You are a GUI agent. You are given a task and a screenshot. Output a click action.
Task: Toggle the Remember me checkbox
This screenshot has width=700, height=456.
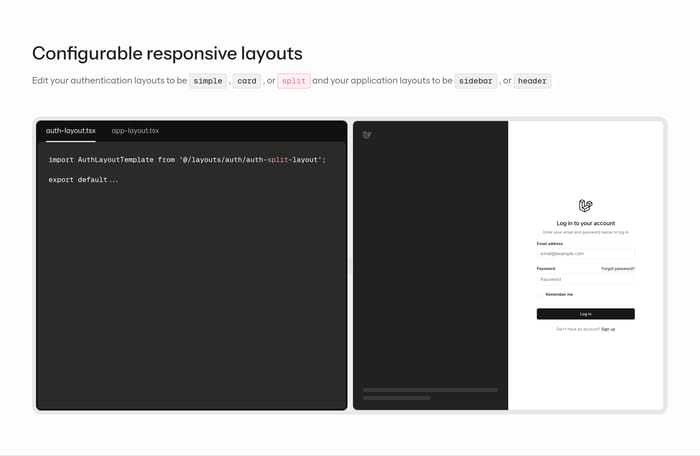click(x=540, y=294)
